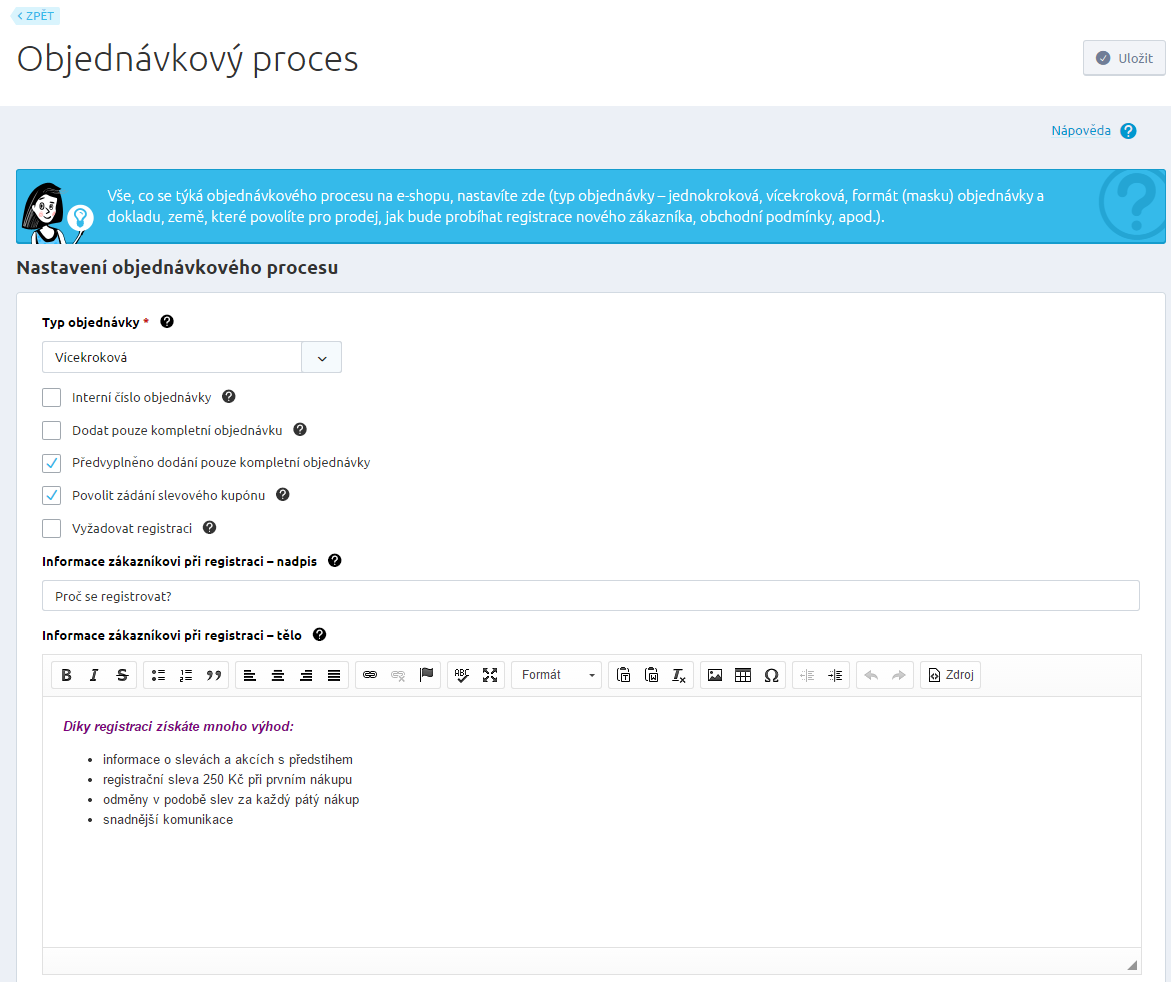Check Dodat pouze kompletní objednávku
The width and height of the screenshot is (1171, 982).
[52, 430]
